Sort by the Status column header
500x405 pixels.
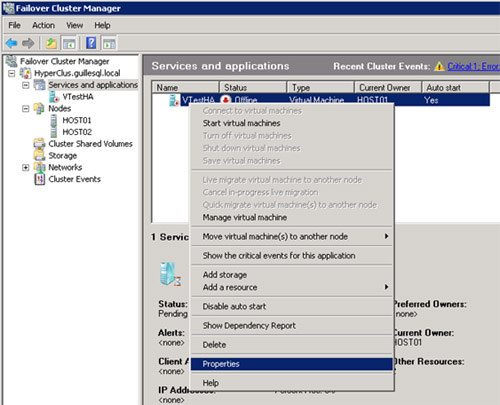pos(253,87)
